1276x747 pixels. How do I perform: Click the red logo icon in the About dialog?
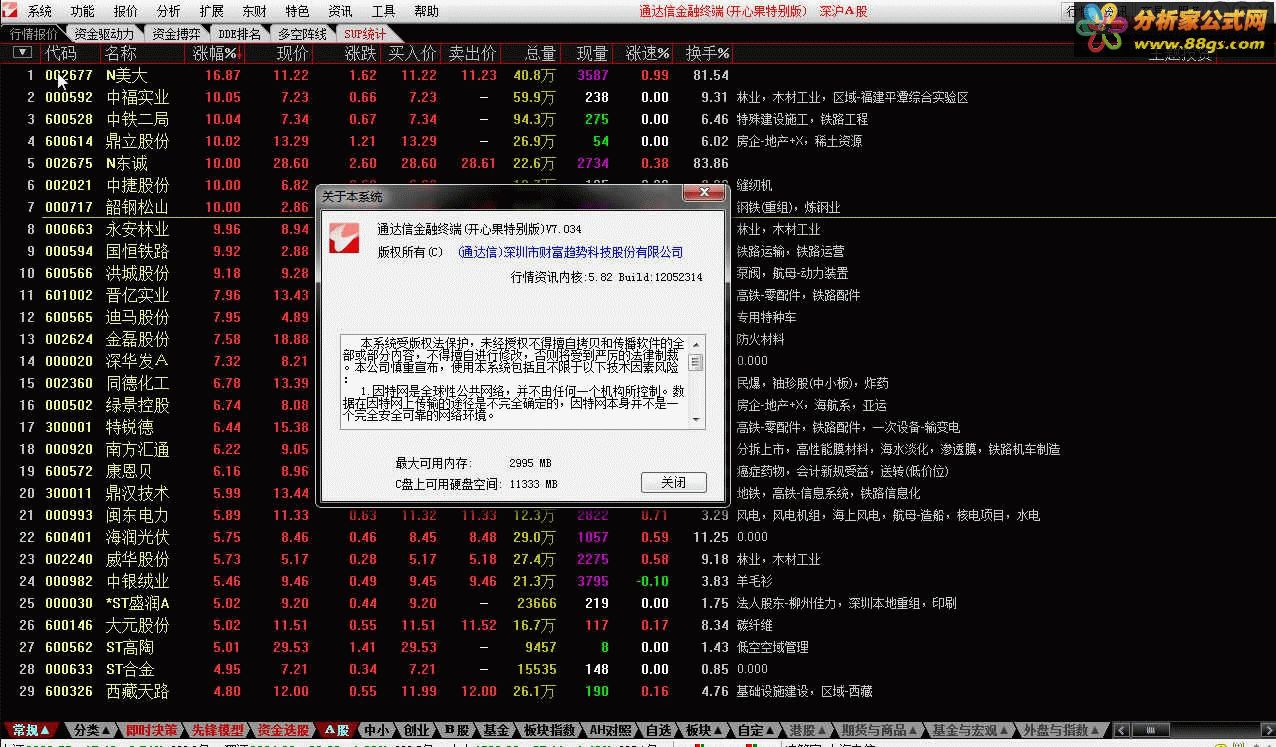pyautogui.click(x=345, y=238)
